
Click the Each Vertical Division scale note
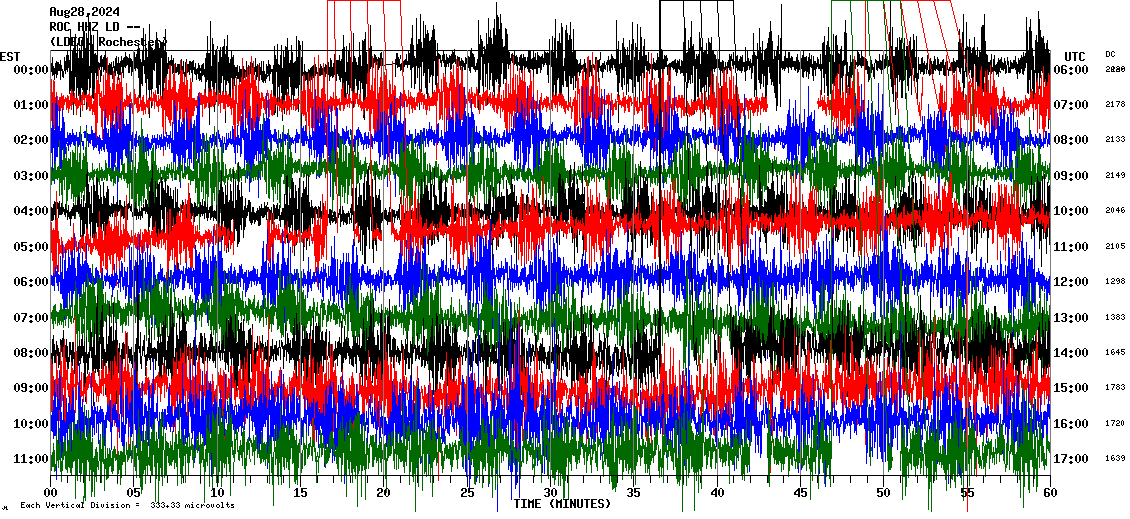127,506
